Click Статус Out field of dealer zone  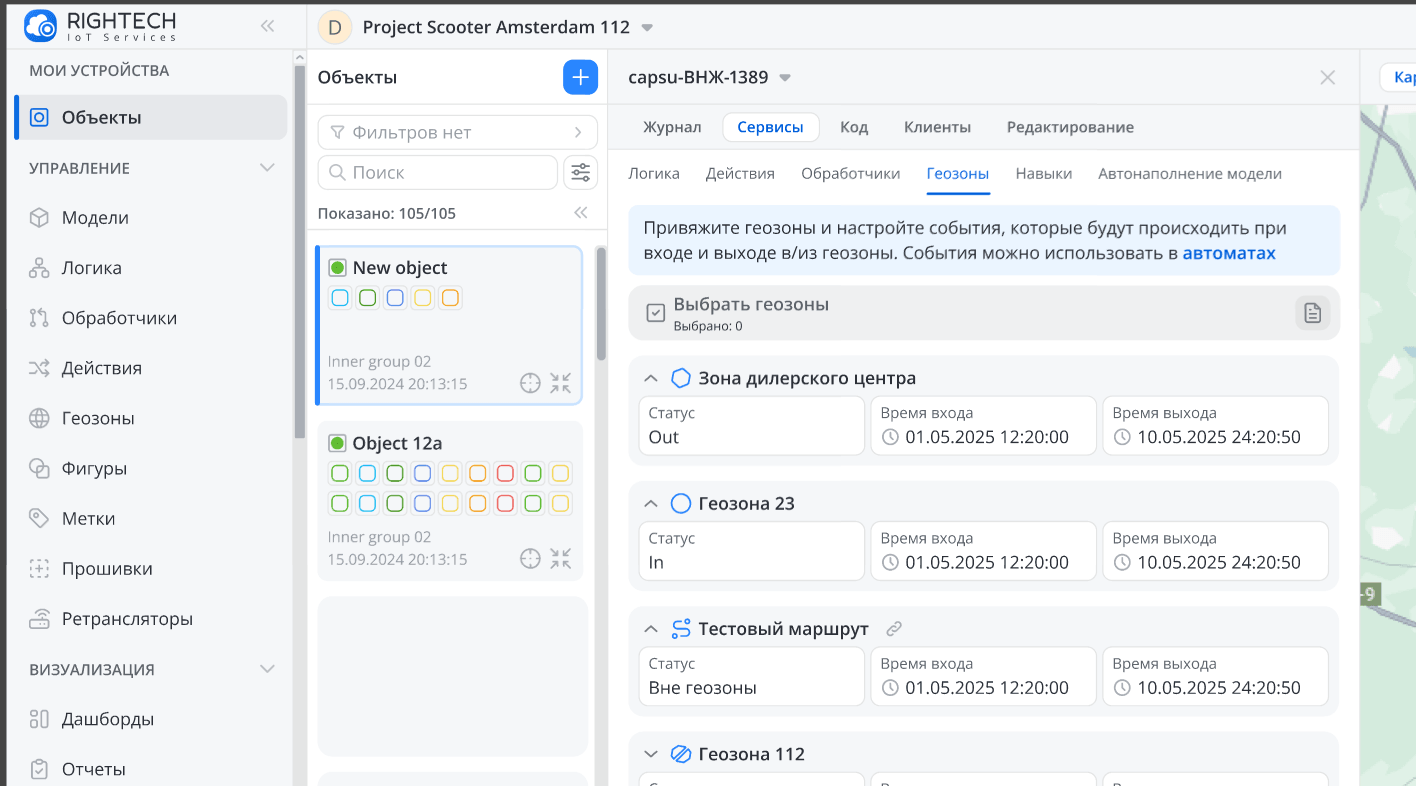pyautogui.click(x=752, y=425)
